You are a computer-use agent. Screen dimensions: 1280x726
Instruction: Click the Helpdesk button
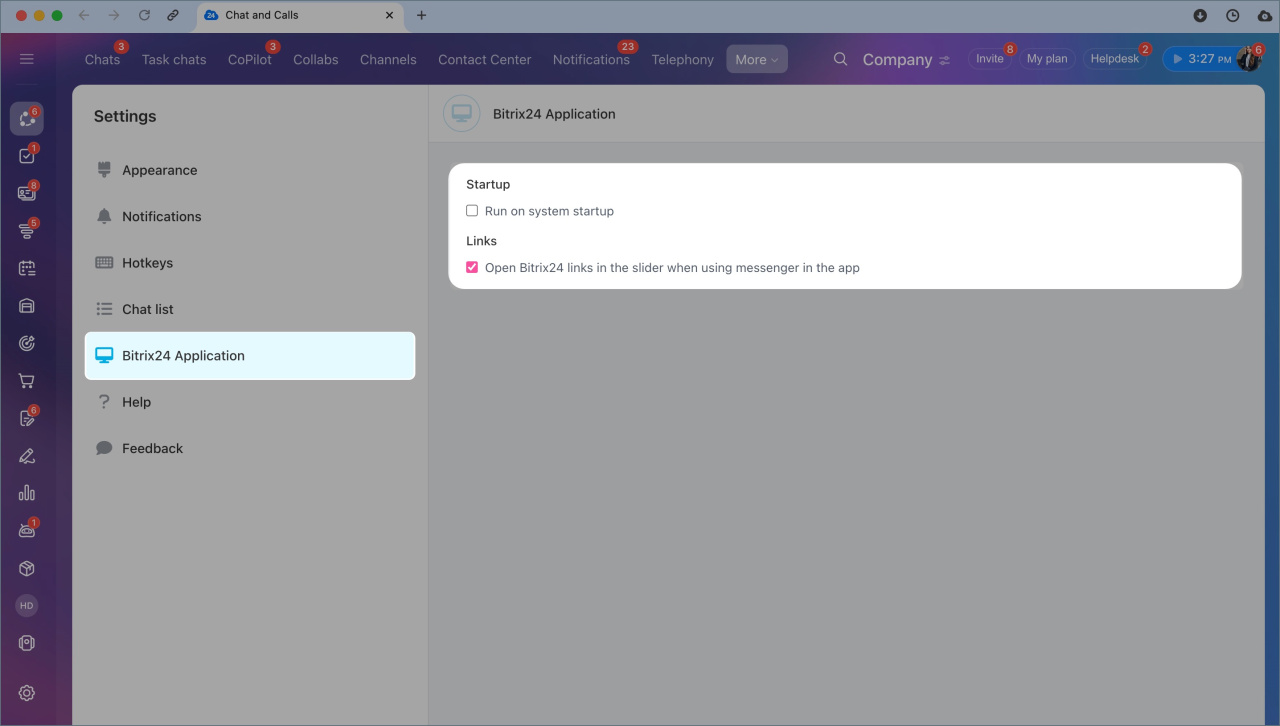click(1114, 59)
